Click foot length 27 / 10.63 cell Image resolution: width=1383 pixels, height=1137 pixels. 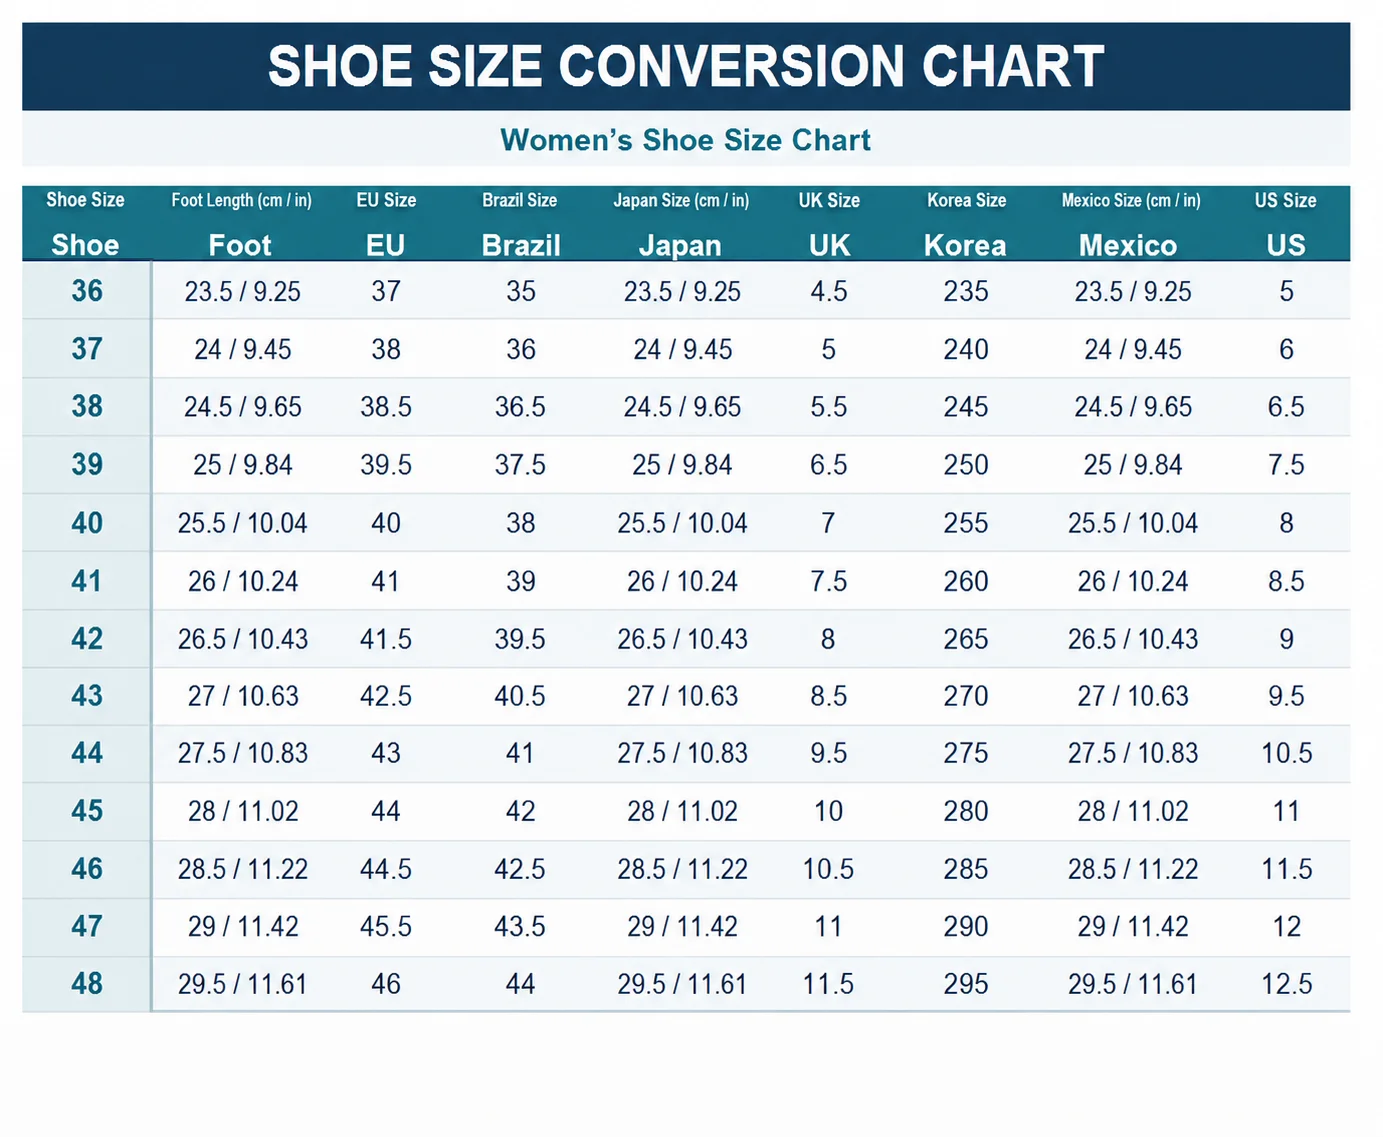pyautogui.click(x=243, y=696)
